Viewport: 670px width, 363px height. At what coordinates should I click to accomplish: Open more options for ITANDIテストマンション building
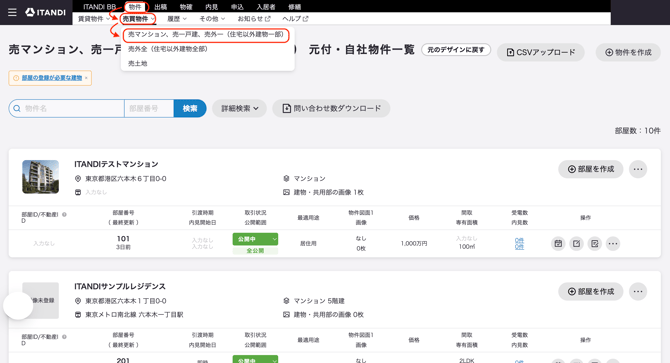[x=638, y=169]
